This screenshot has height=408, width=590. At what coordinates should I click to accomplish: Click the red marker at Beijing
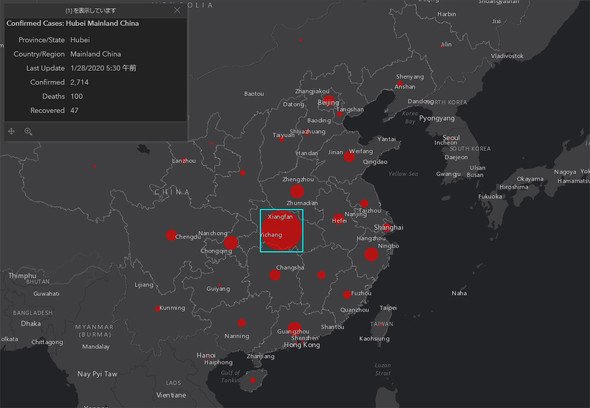(x=329, y=101)
